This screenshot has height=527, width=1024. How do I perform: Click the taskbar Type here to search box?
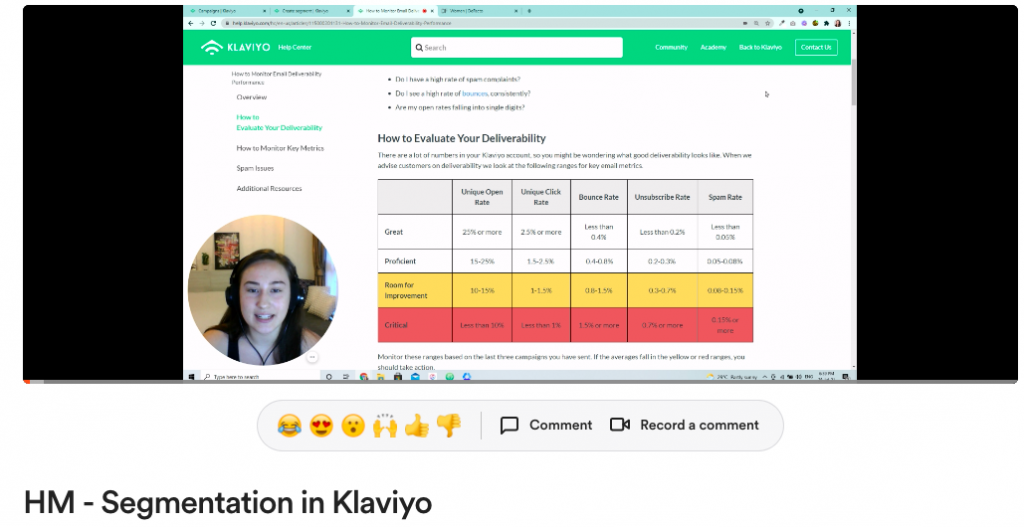coord(260,377)
